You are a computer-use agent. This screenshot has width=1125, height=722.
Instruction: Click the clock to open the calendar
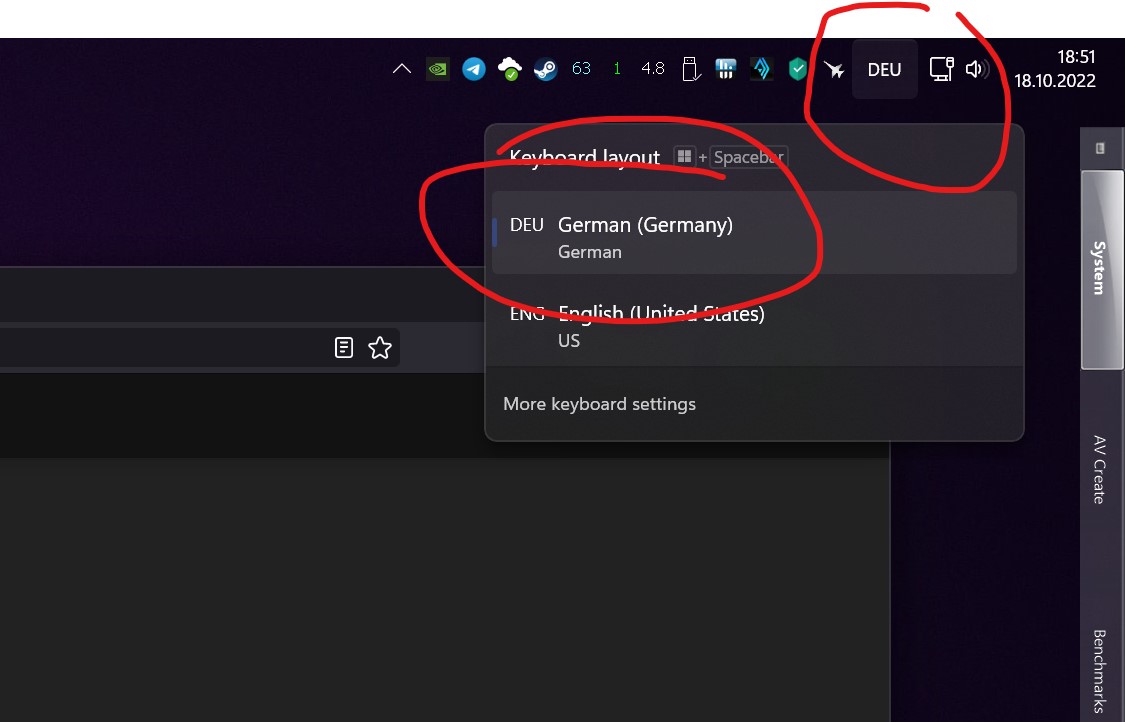pos(1055,68)
